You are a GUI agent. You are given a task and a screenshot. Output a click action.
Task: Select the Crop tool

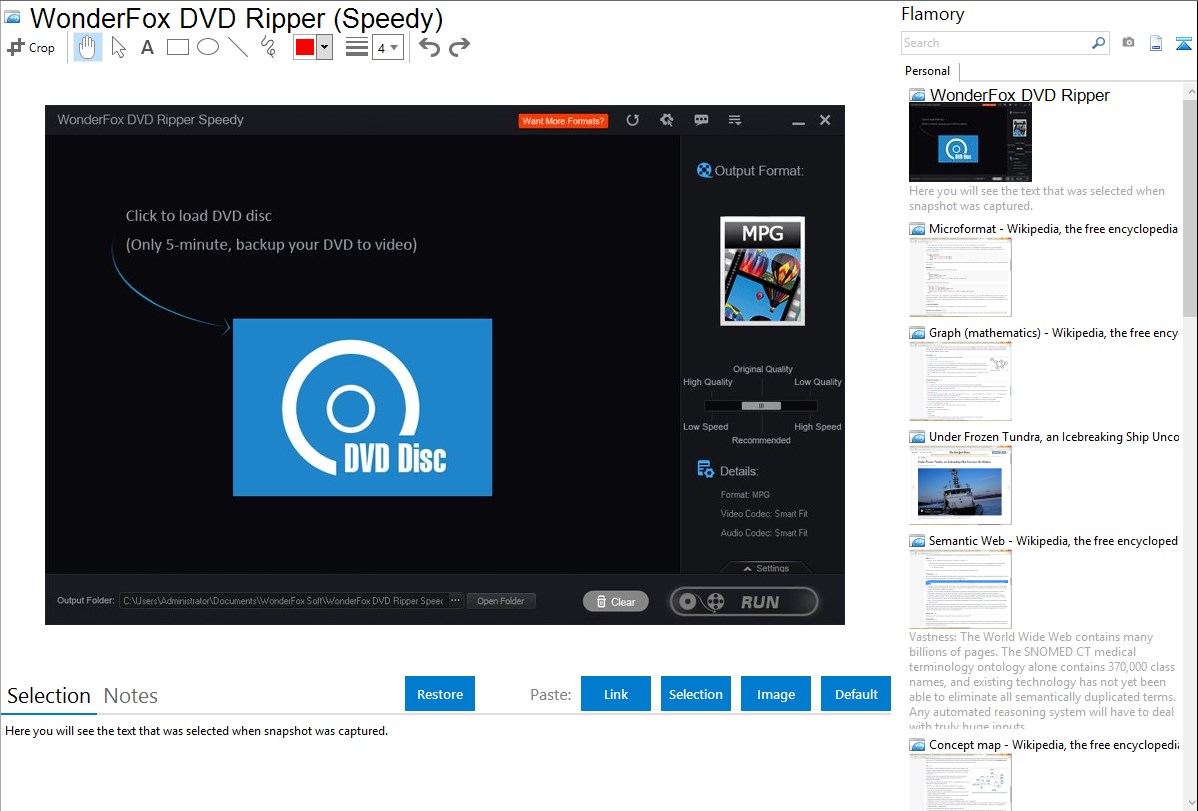point(31,47)
